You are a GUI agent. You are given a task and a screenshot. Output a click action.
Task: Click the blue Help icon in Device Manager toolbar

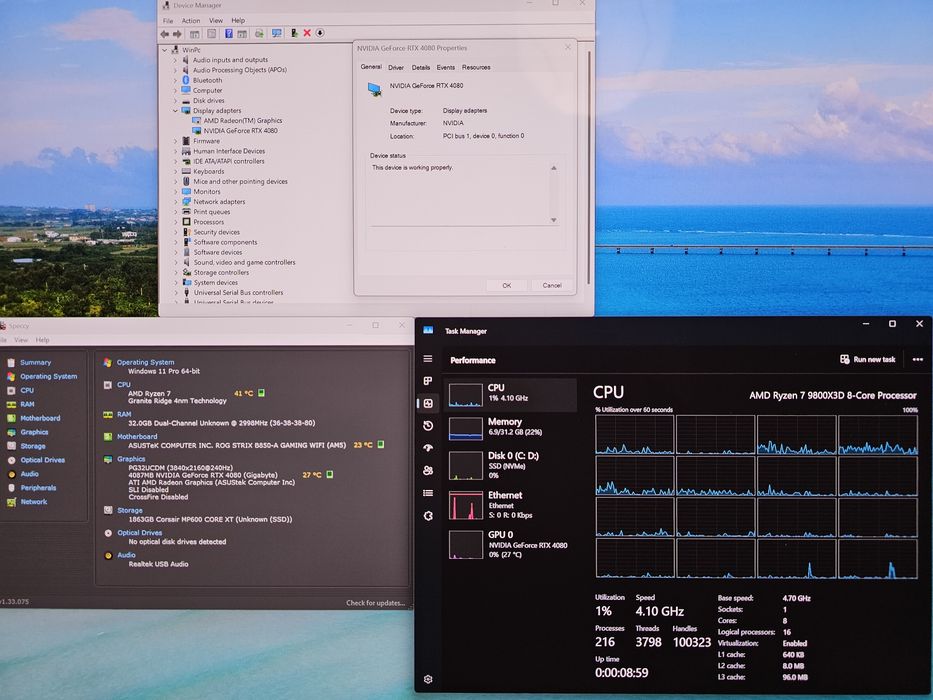(x=228, y=33)
